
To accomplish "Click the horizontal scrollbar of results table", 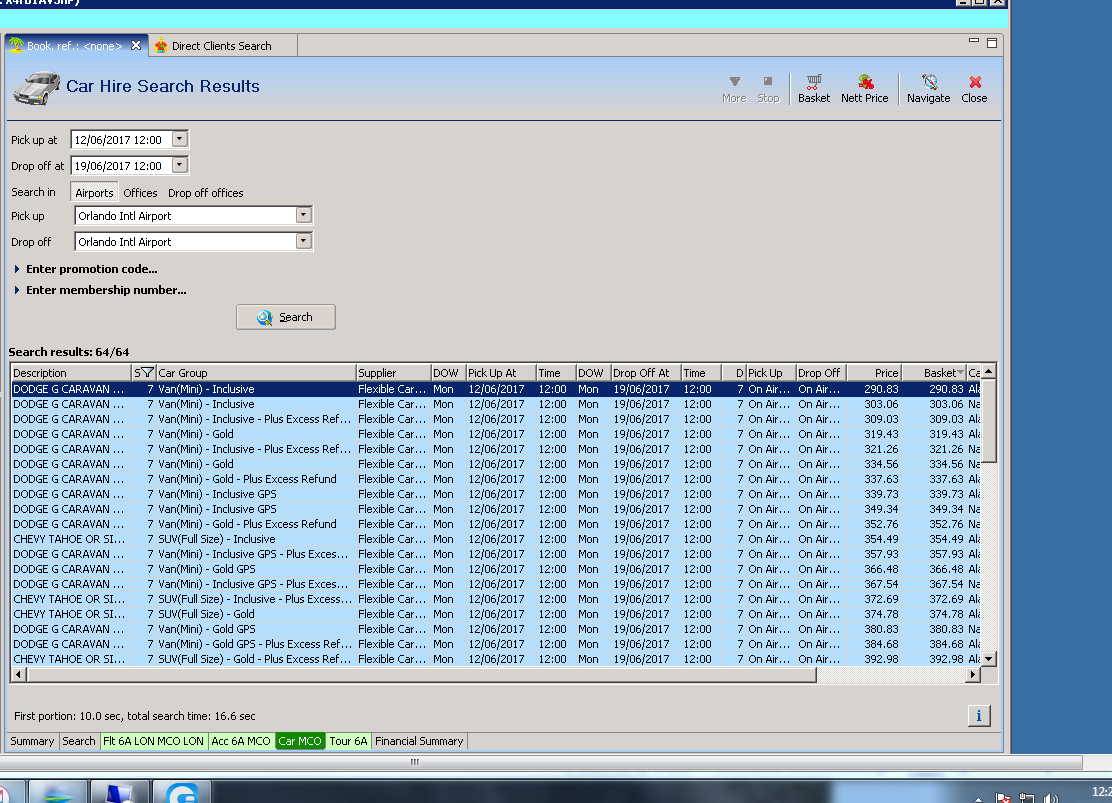I will (420, 675).
